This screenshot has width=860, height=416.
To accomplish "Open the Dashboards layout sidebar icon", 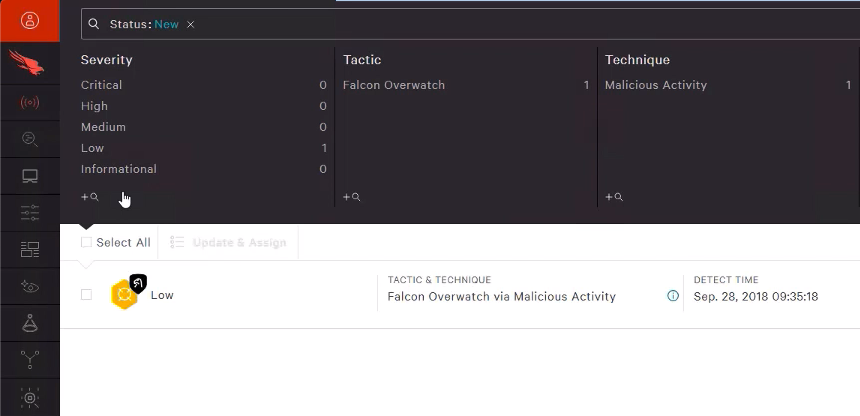I will [30, 250].
